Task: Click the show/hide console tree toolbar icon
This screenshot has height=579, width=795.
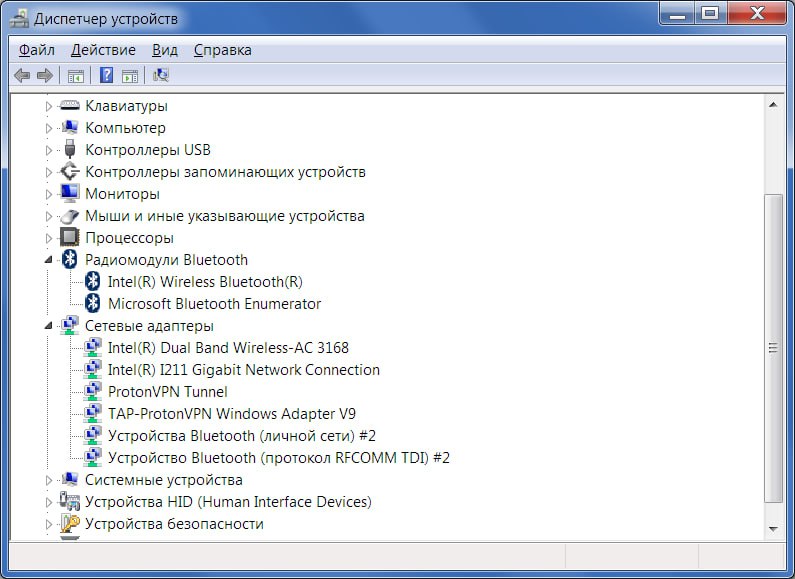Action: click(76, 76)
